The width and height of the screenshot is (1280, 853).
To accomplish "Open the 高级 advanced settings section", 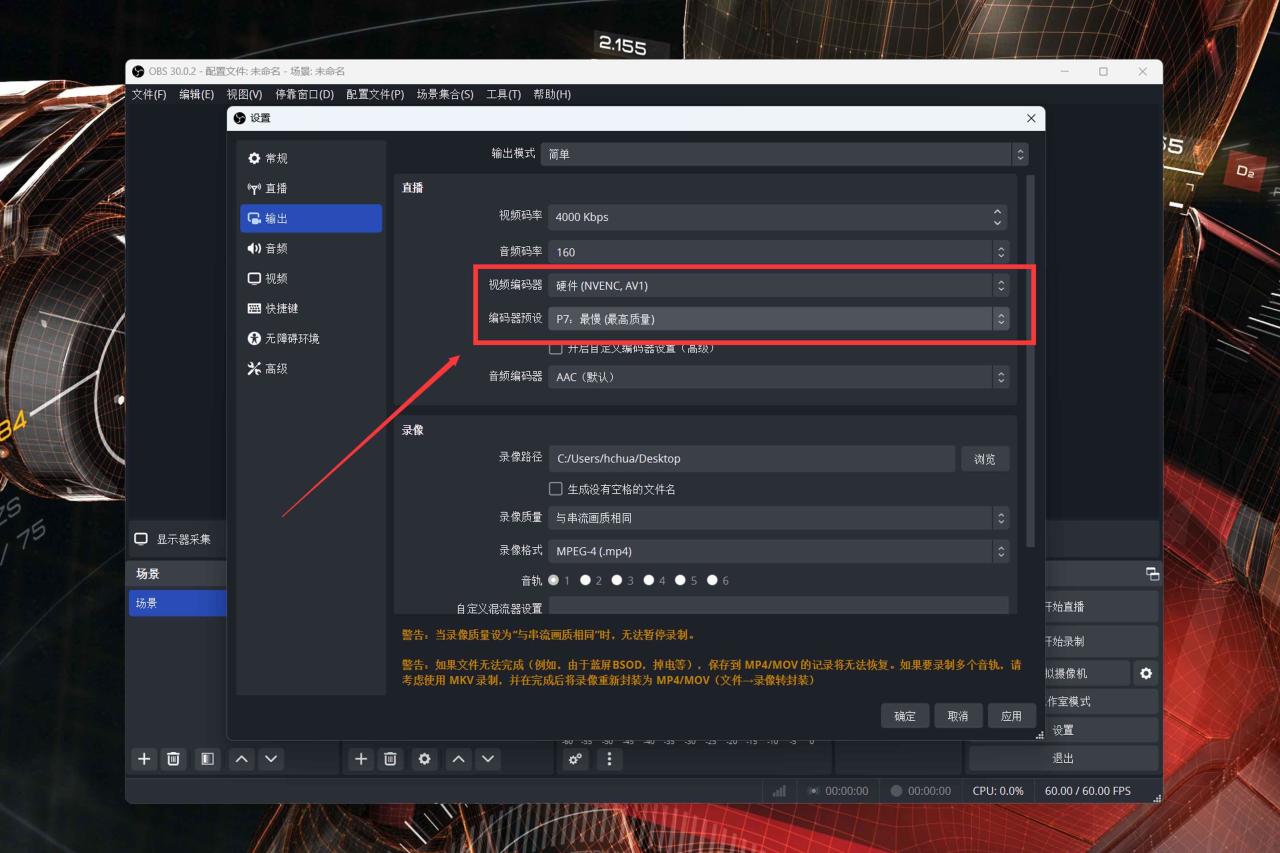I will pos(310,368).
